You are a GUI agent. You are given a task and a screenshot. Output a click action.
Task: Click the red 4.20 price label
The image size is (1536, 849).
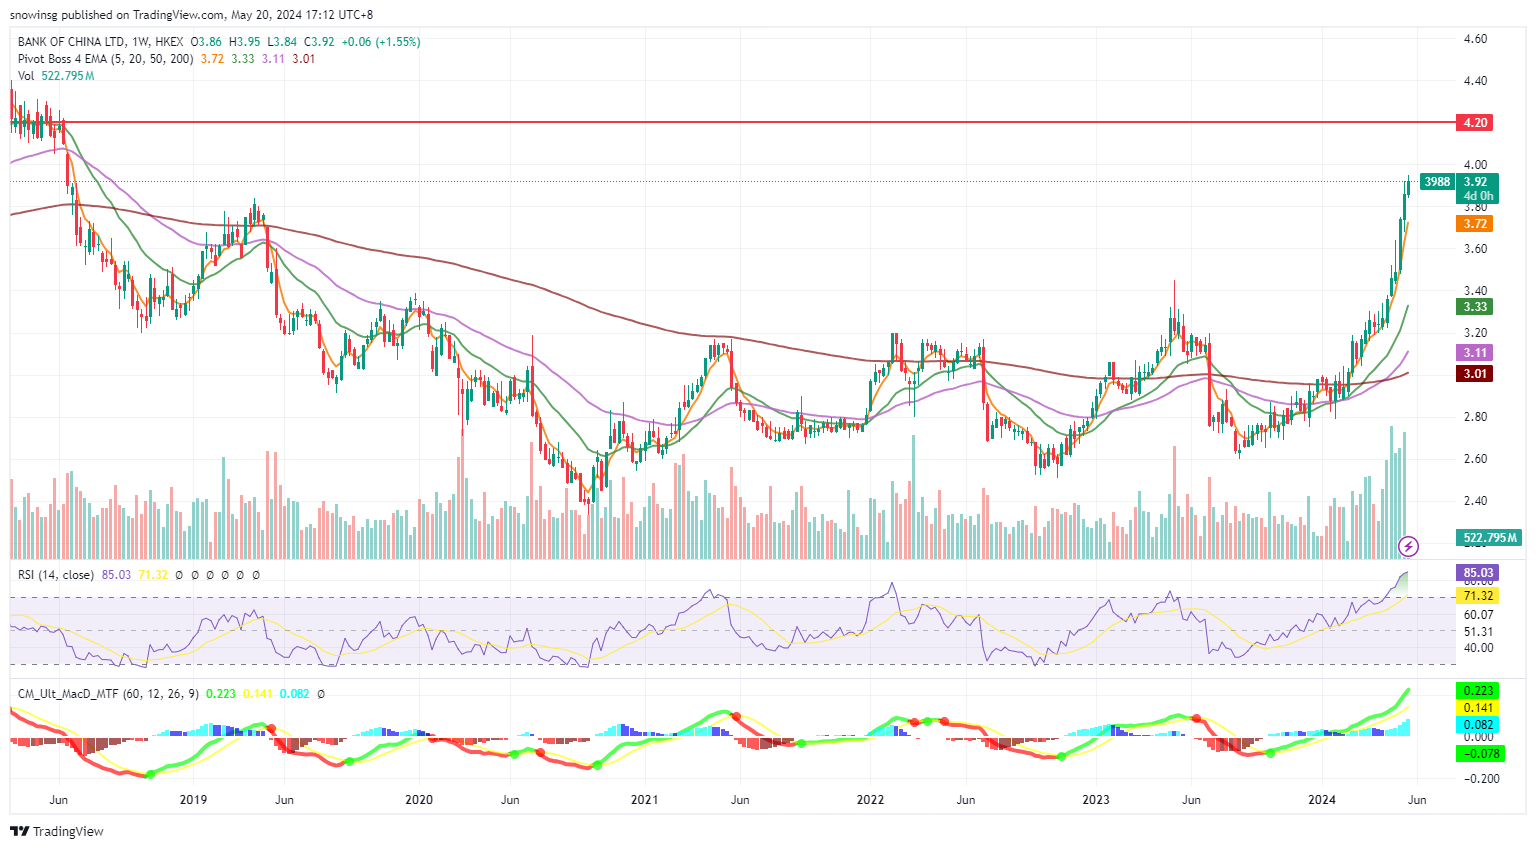pos(1475,122)
